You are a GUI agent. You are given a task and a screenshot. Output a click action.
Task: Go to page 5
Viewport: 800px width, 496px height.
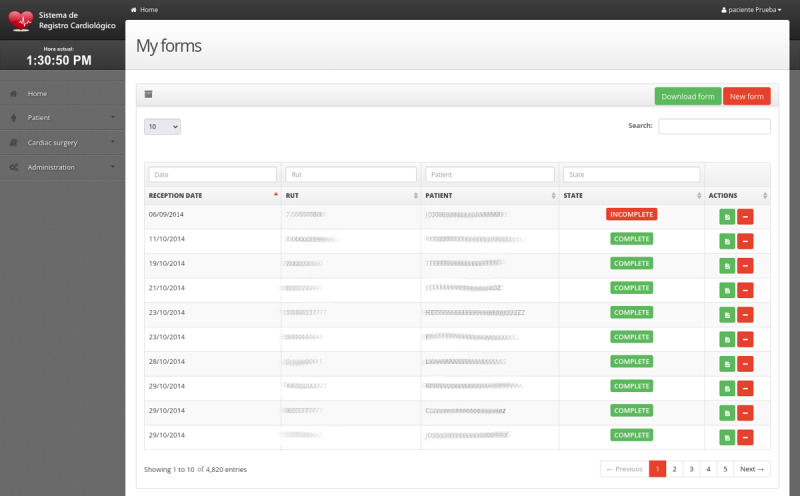[x=725, y=469]
